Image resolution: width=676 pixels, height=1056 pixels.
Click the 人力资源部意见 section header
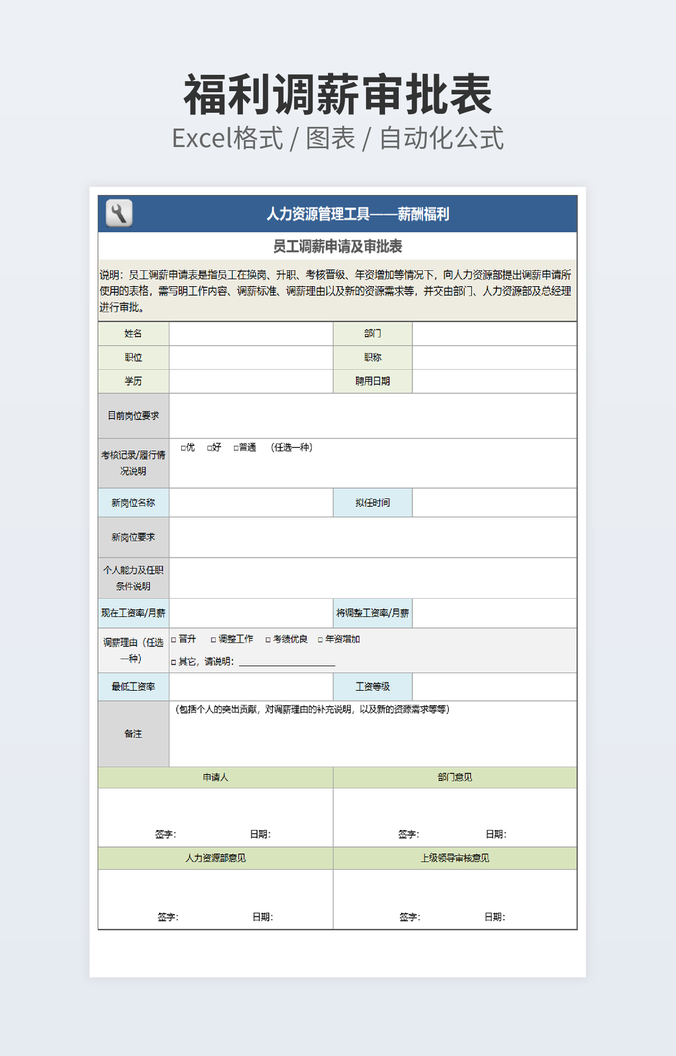(x=215, y=858)
